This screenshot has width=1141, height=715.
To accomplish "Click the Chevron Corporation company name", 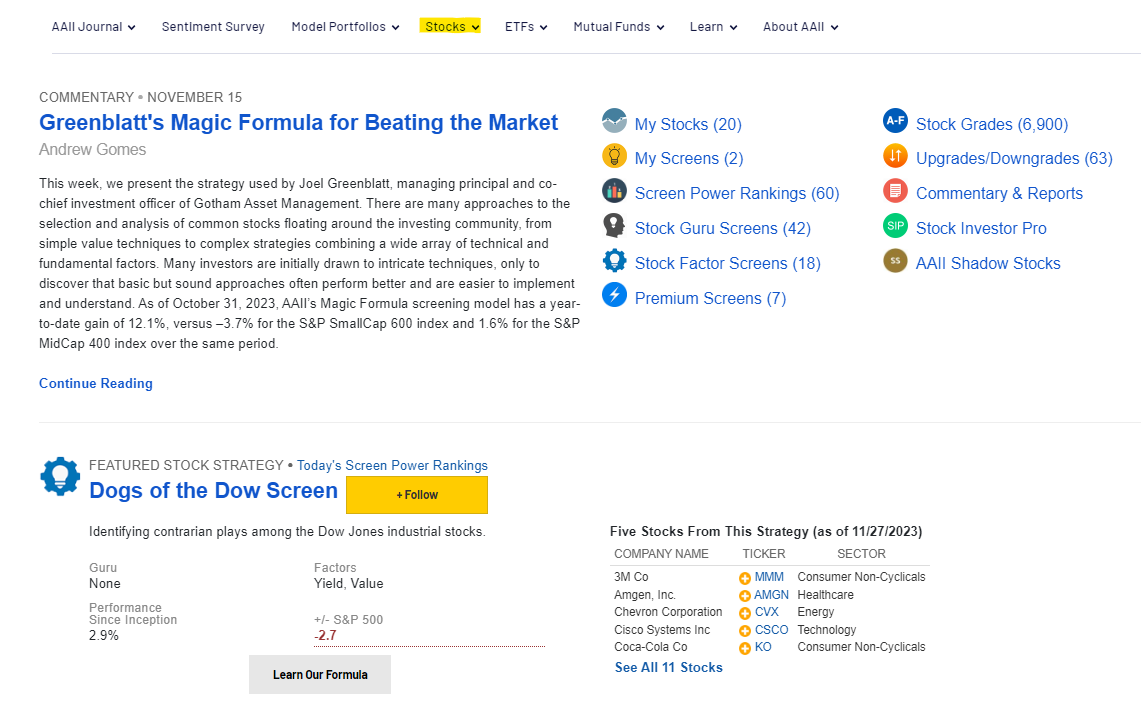I will [x=668, y=612].
